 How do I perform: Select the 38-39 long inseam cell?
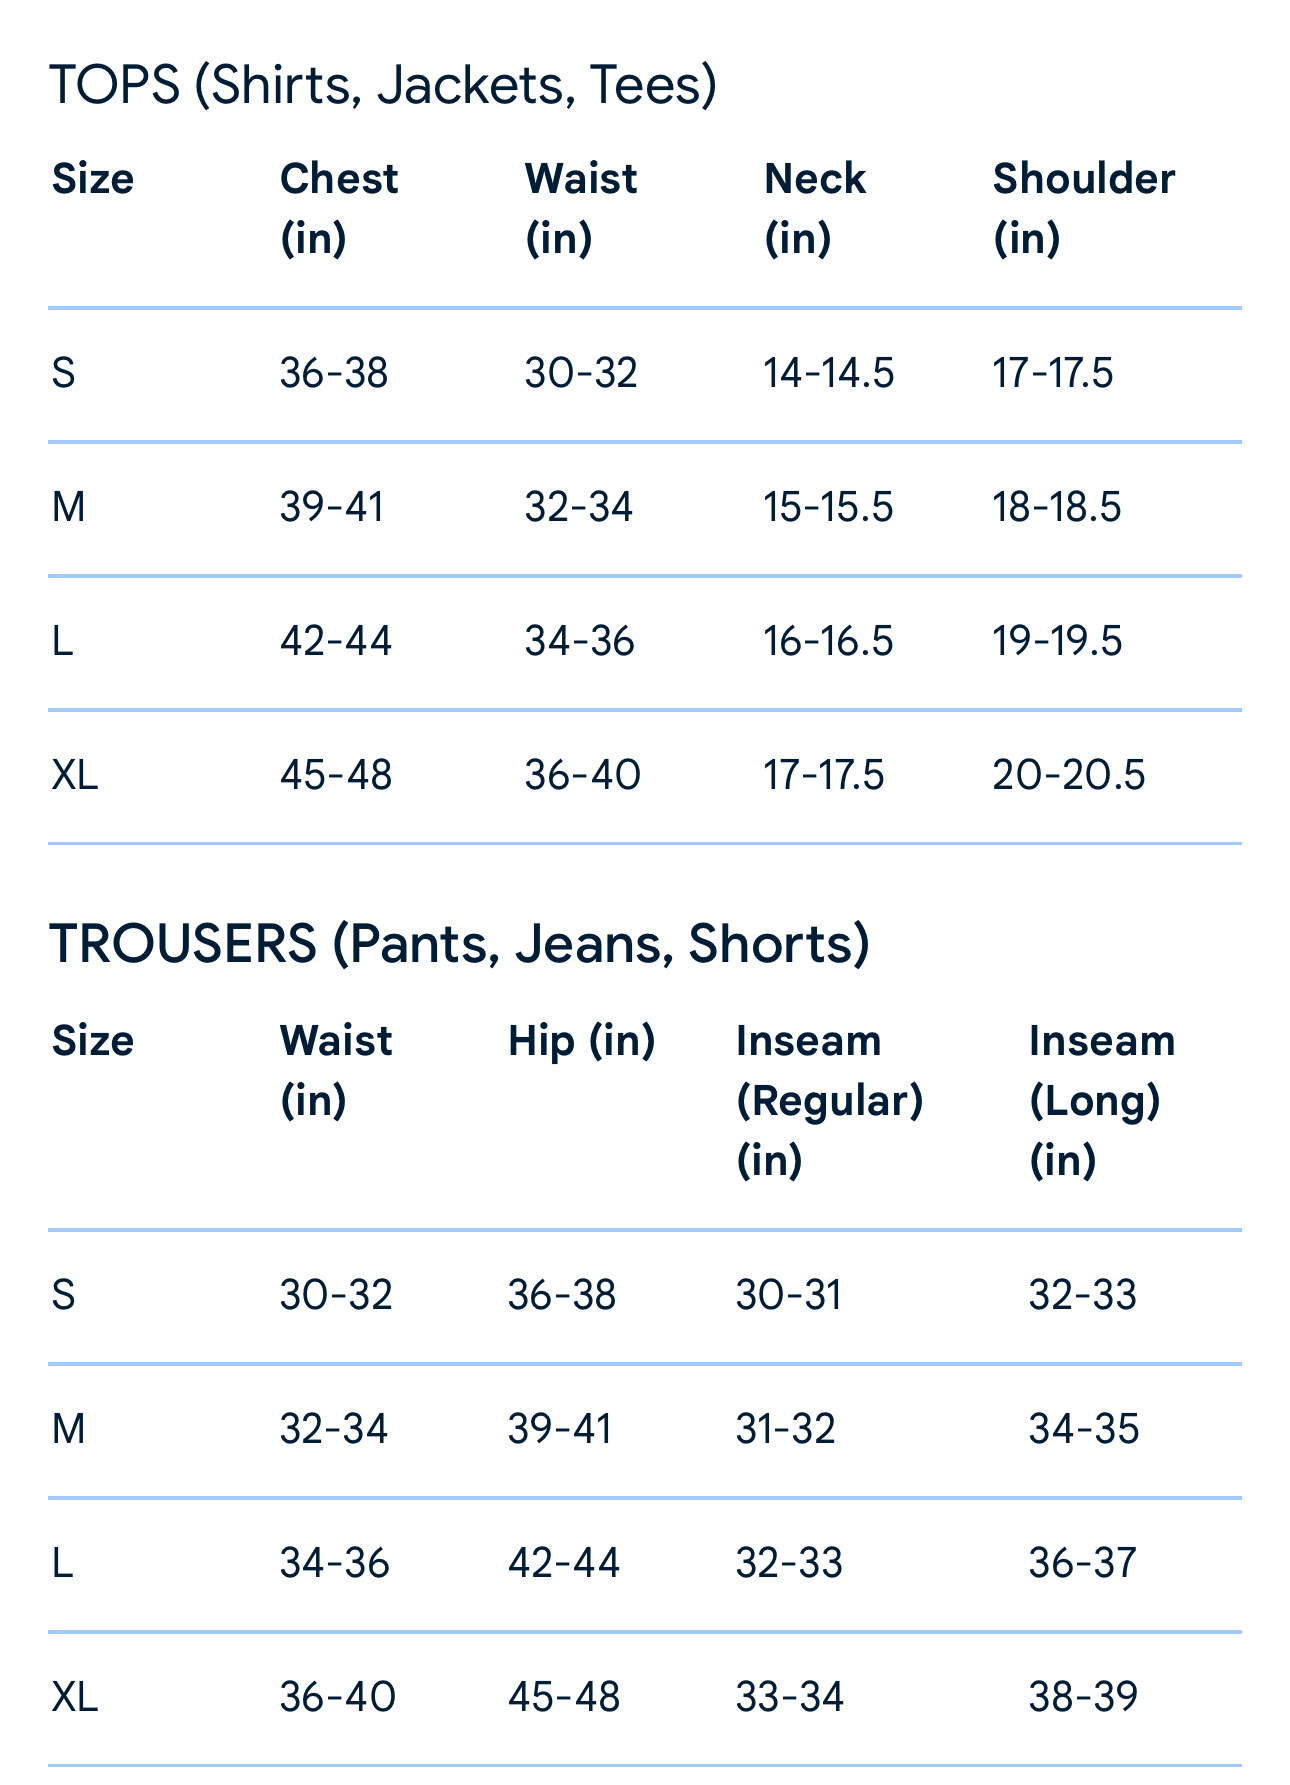[x=1083, y=1697]
